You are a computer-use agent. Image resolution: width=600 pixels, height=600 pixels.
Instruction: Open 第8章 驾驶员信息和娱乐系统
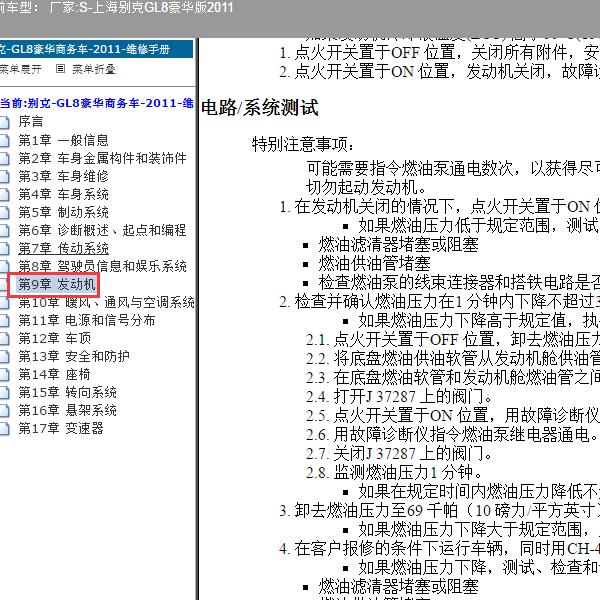[x=103, y=266]
